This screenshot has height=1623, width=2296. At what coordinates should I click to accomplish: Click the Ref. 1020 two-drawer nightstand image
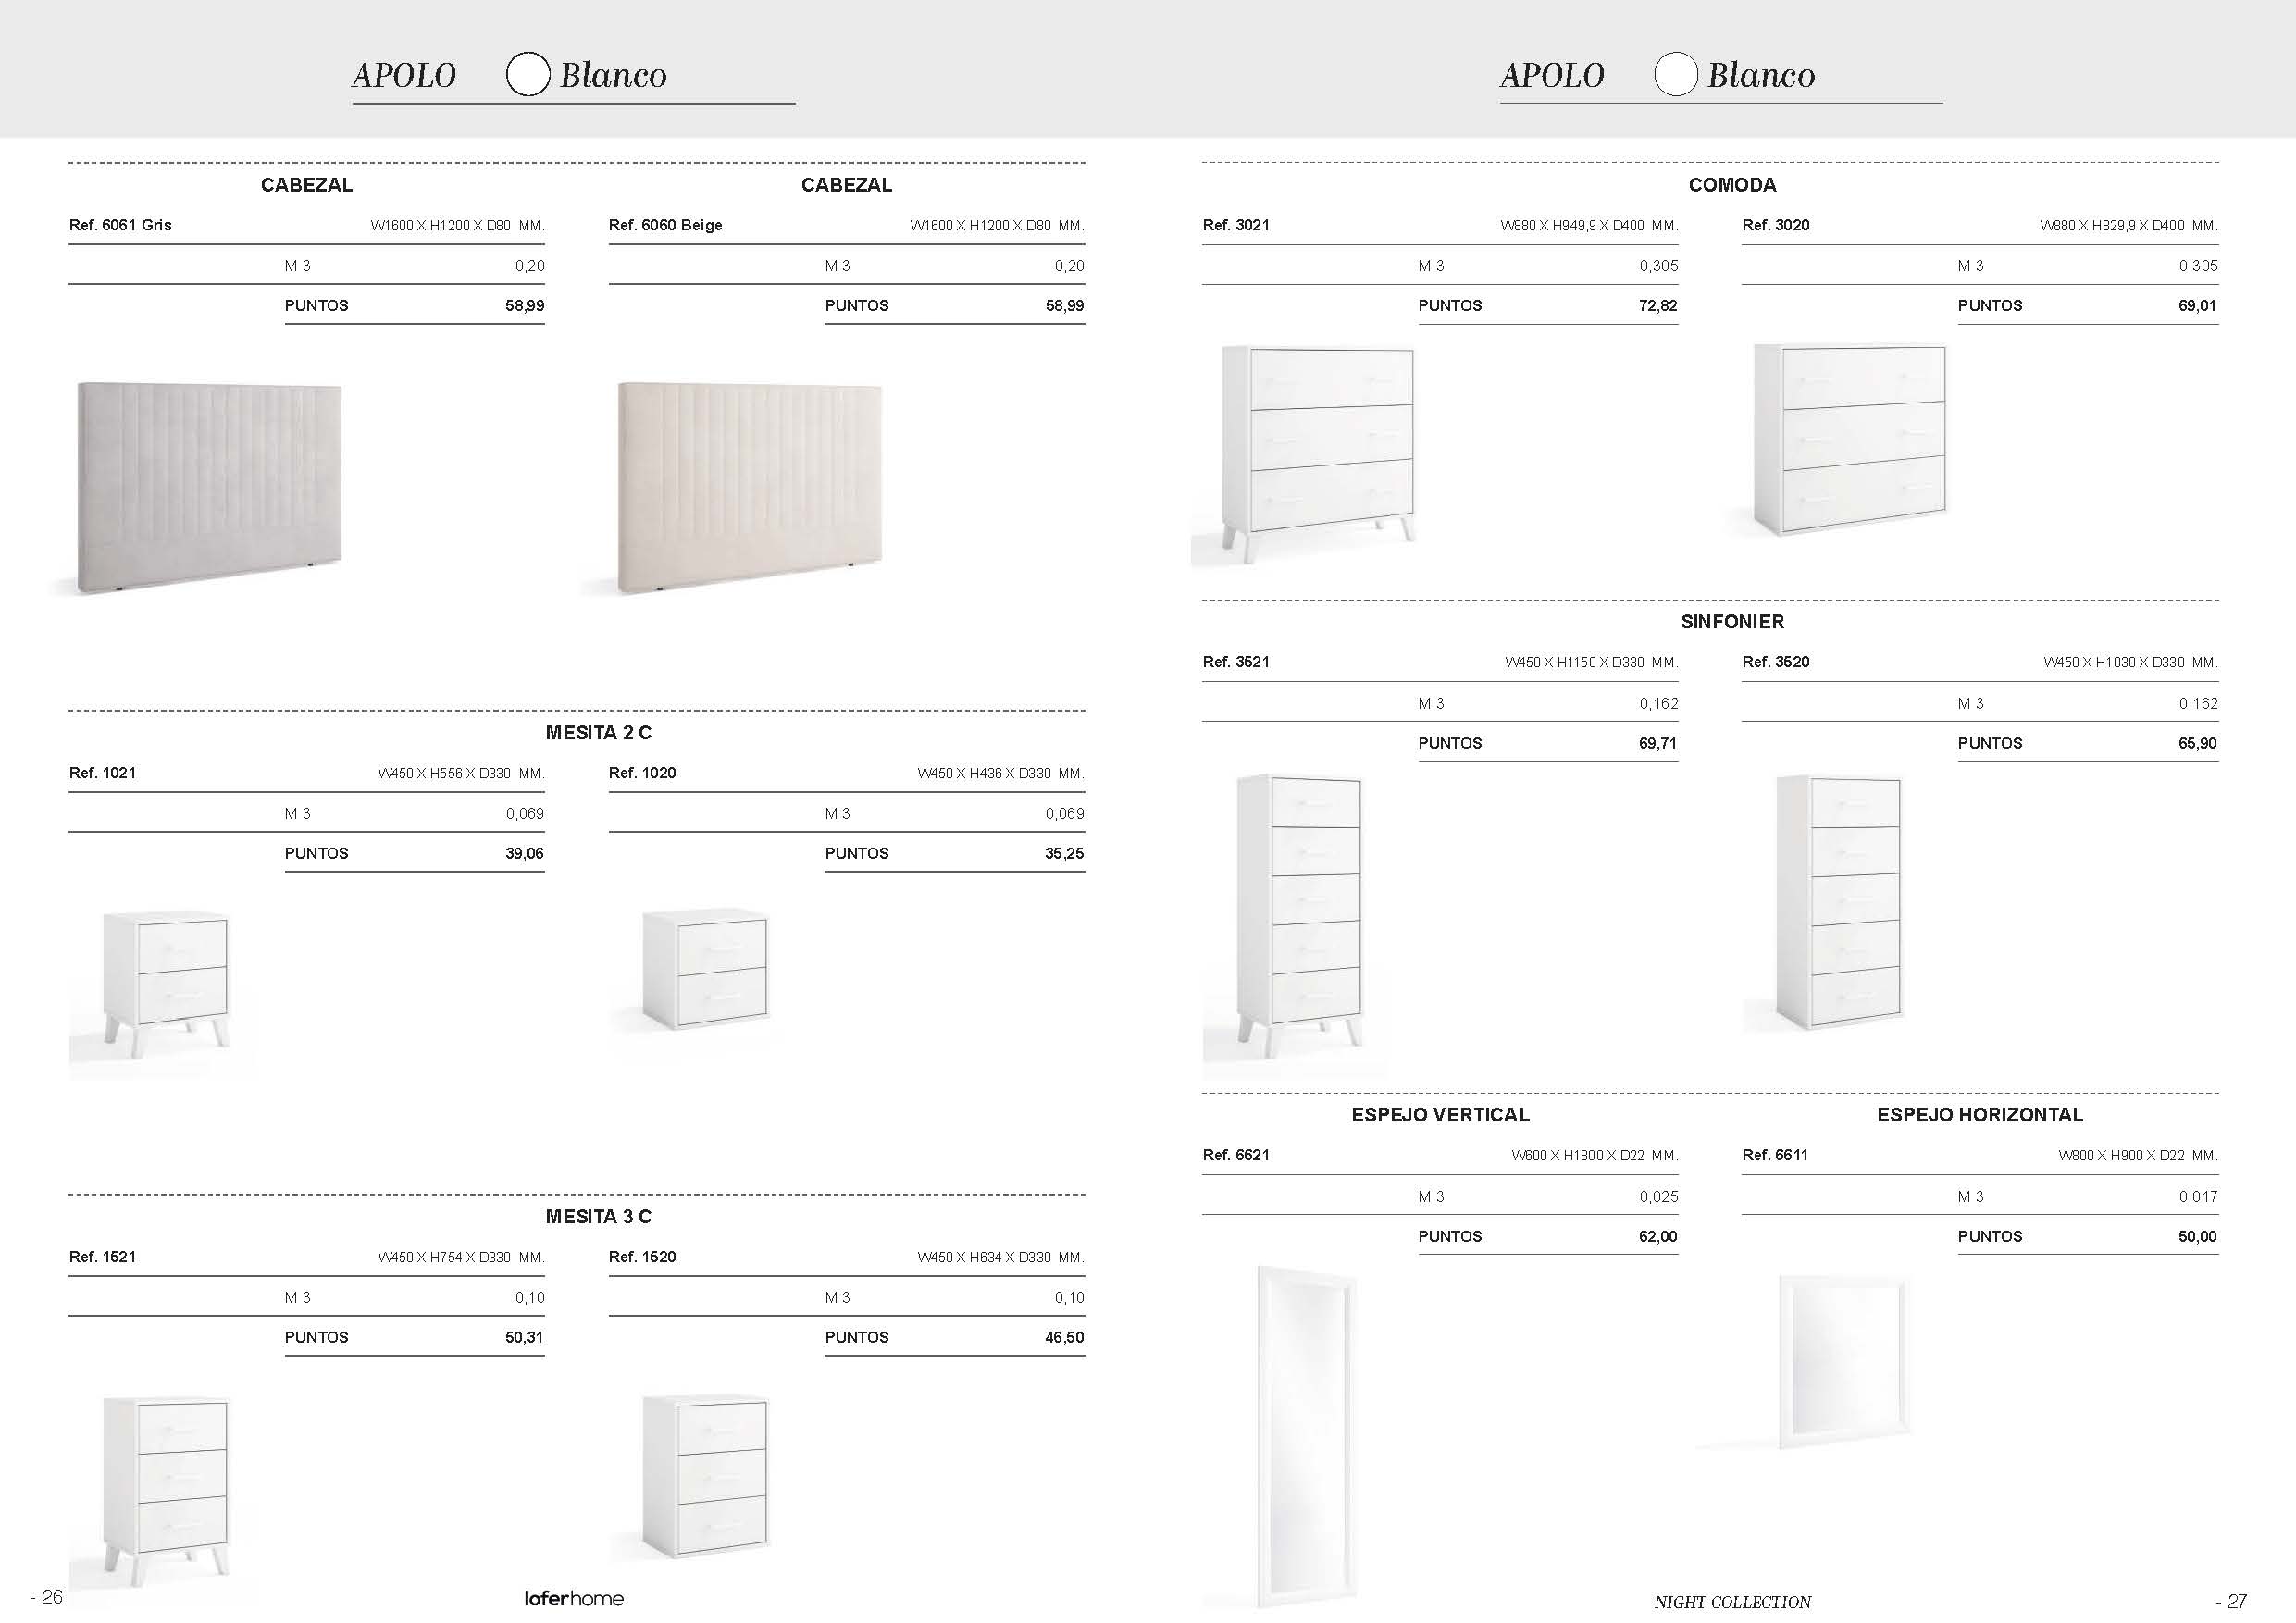pos(705,969)
